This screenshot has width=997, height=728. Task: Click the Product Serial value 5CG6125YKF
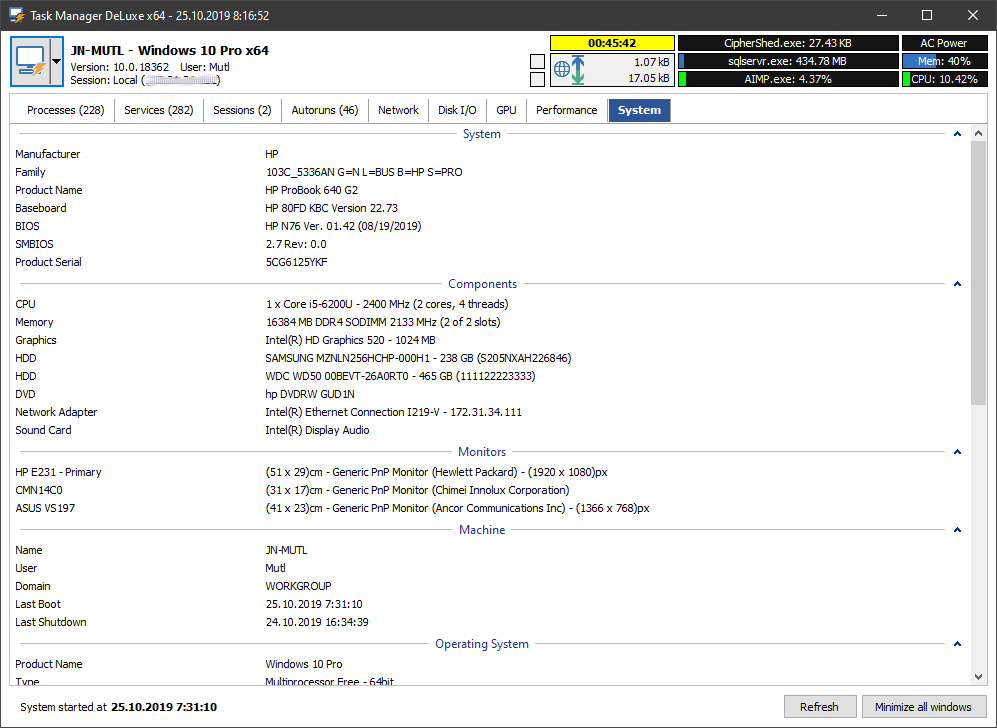[x=296, y=262]
